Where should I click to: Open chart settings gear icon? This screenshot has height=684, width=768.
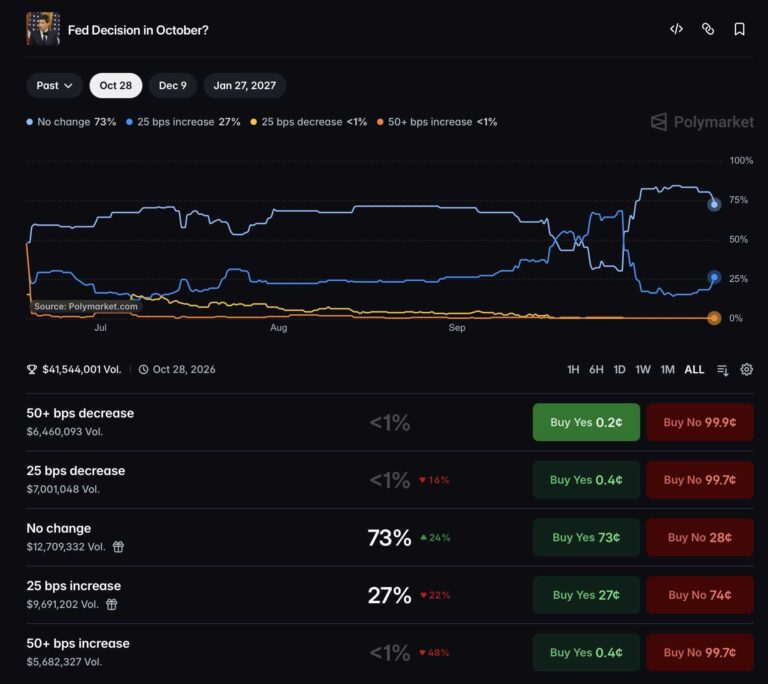tap(746, 369)
